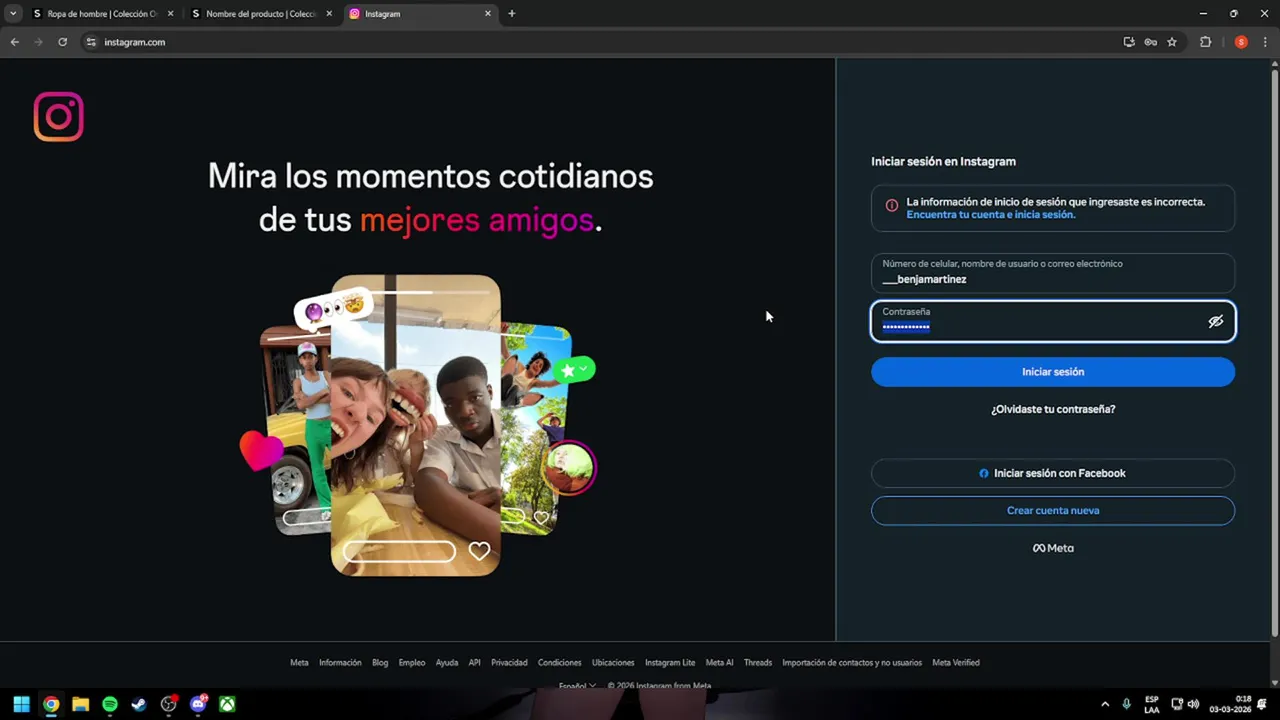Open Importación de contactos y no usuarios link
This screenshot has width=1280, height=720.
click(x=852, y=663)
